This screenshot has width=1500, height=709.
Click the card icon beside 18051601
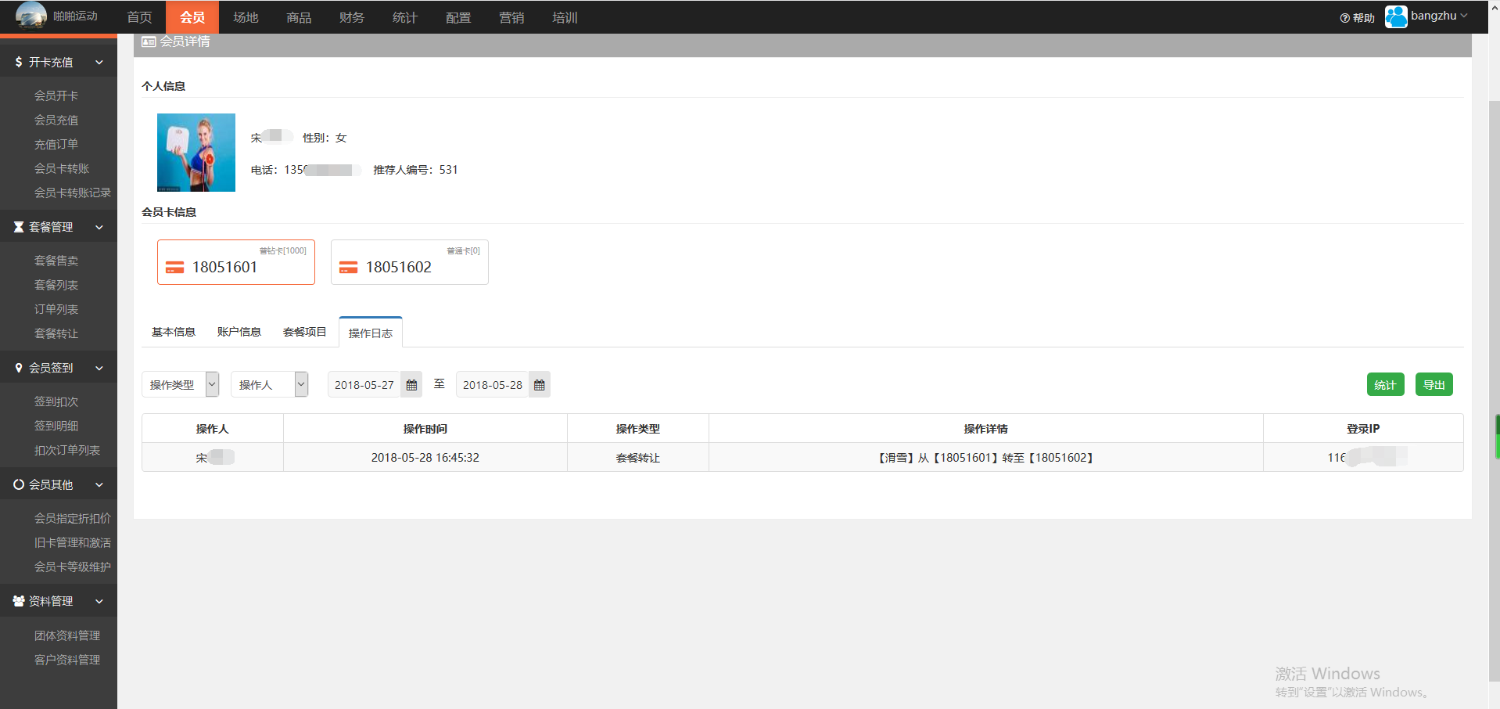[x=175, y=267]
